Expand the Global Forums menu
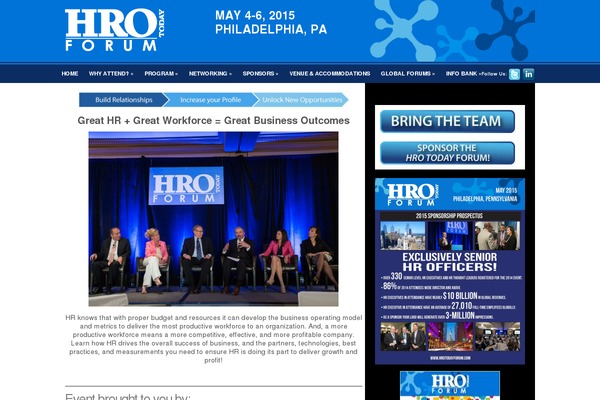 [x=408, y=73]
